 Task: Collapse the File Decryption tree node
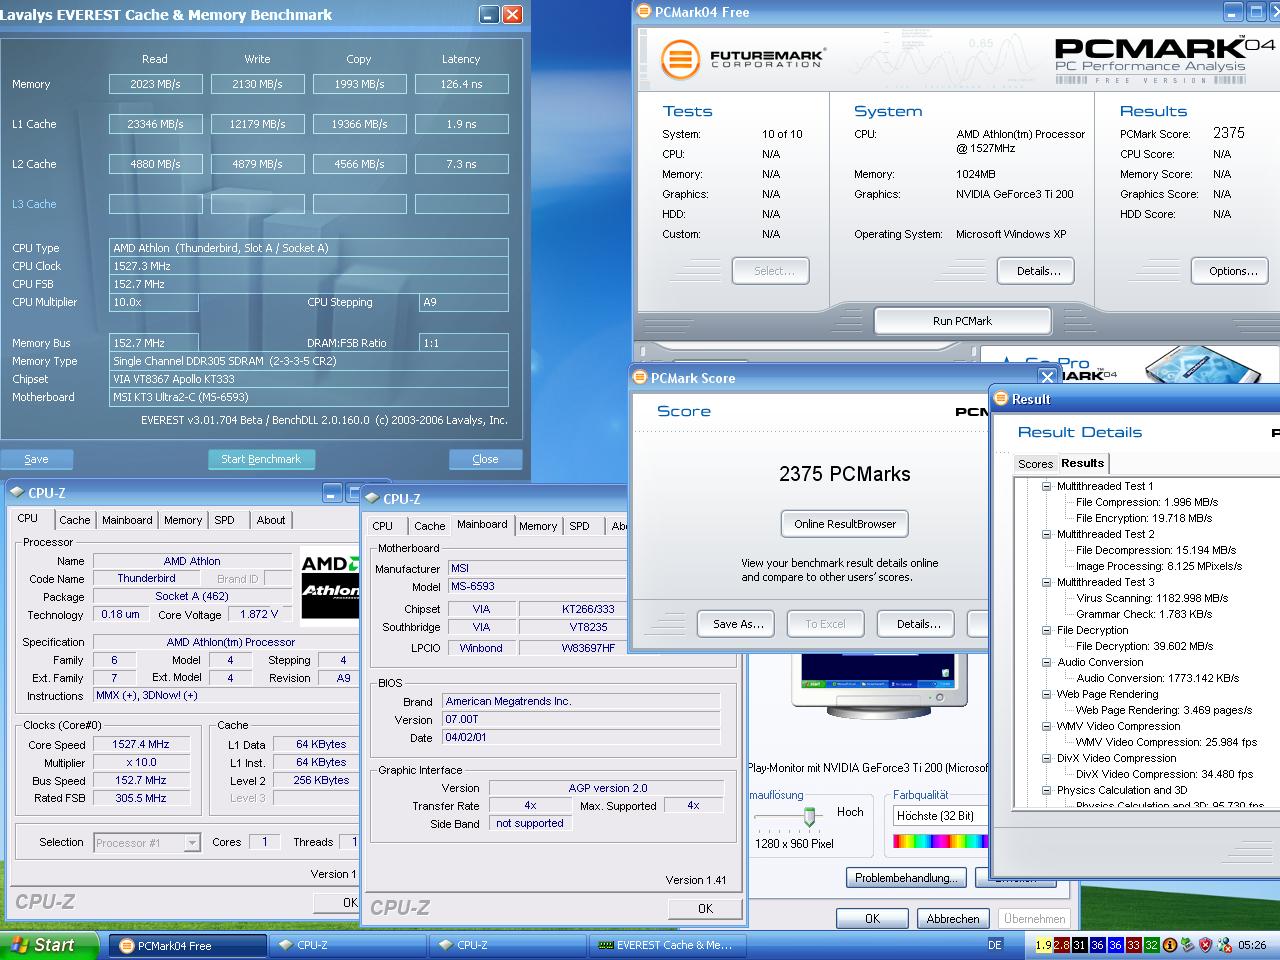1046,630
